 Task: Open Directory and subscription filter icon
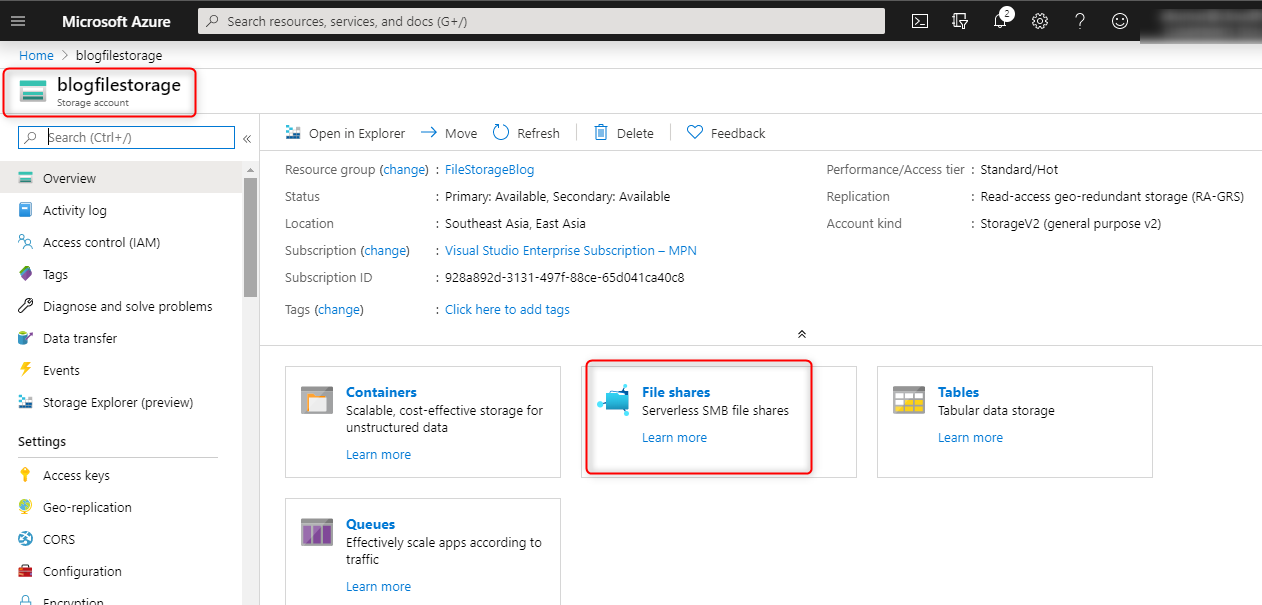(x=960, y=21)
